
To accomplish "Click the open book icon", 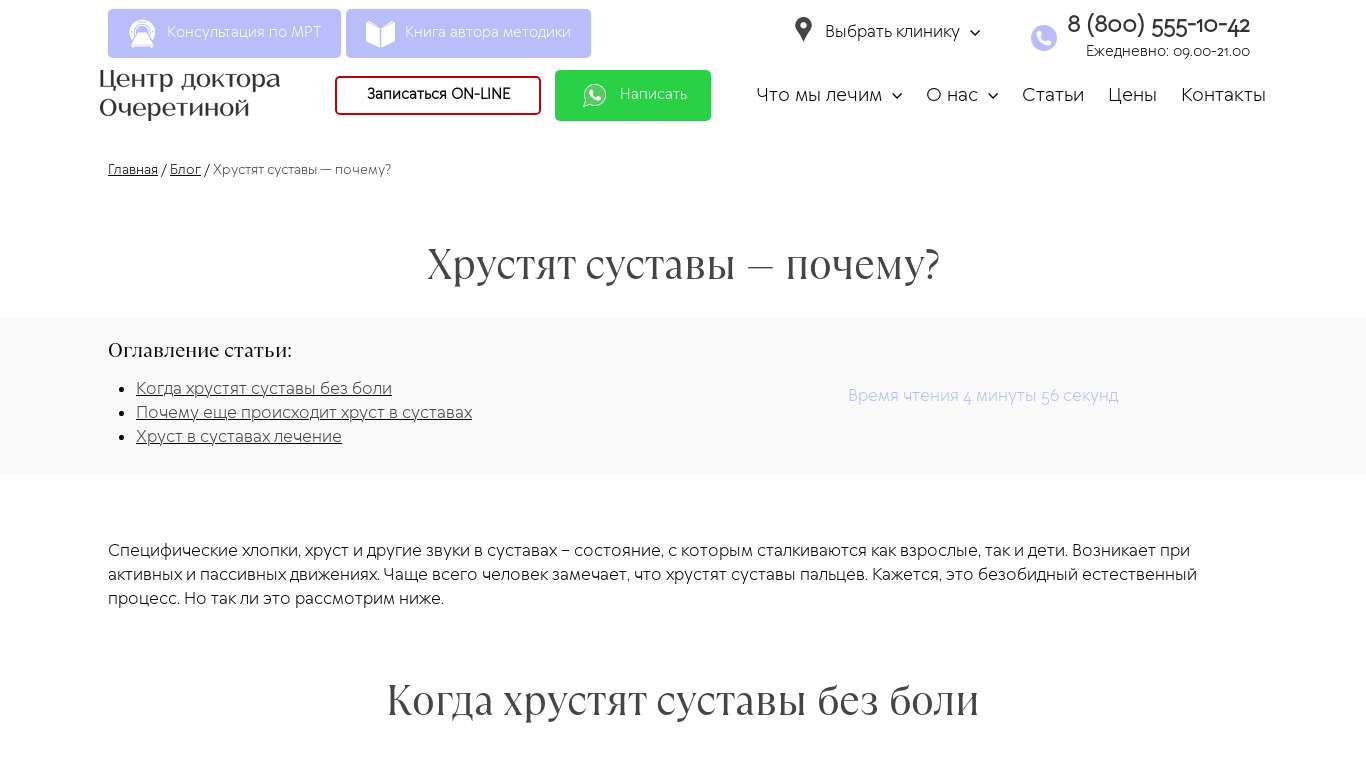I will [x=380, y=33].
